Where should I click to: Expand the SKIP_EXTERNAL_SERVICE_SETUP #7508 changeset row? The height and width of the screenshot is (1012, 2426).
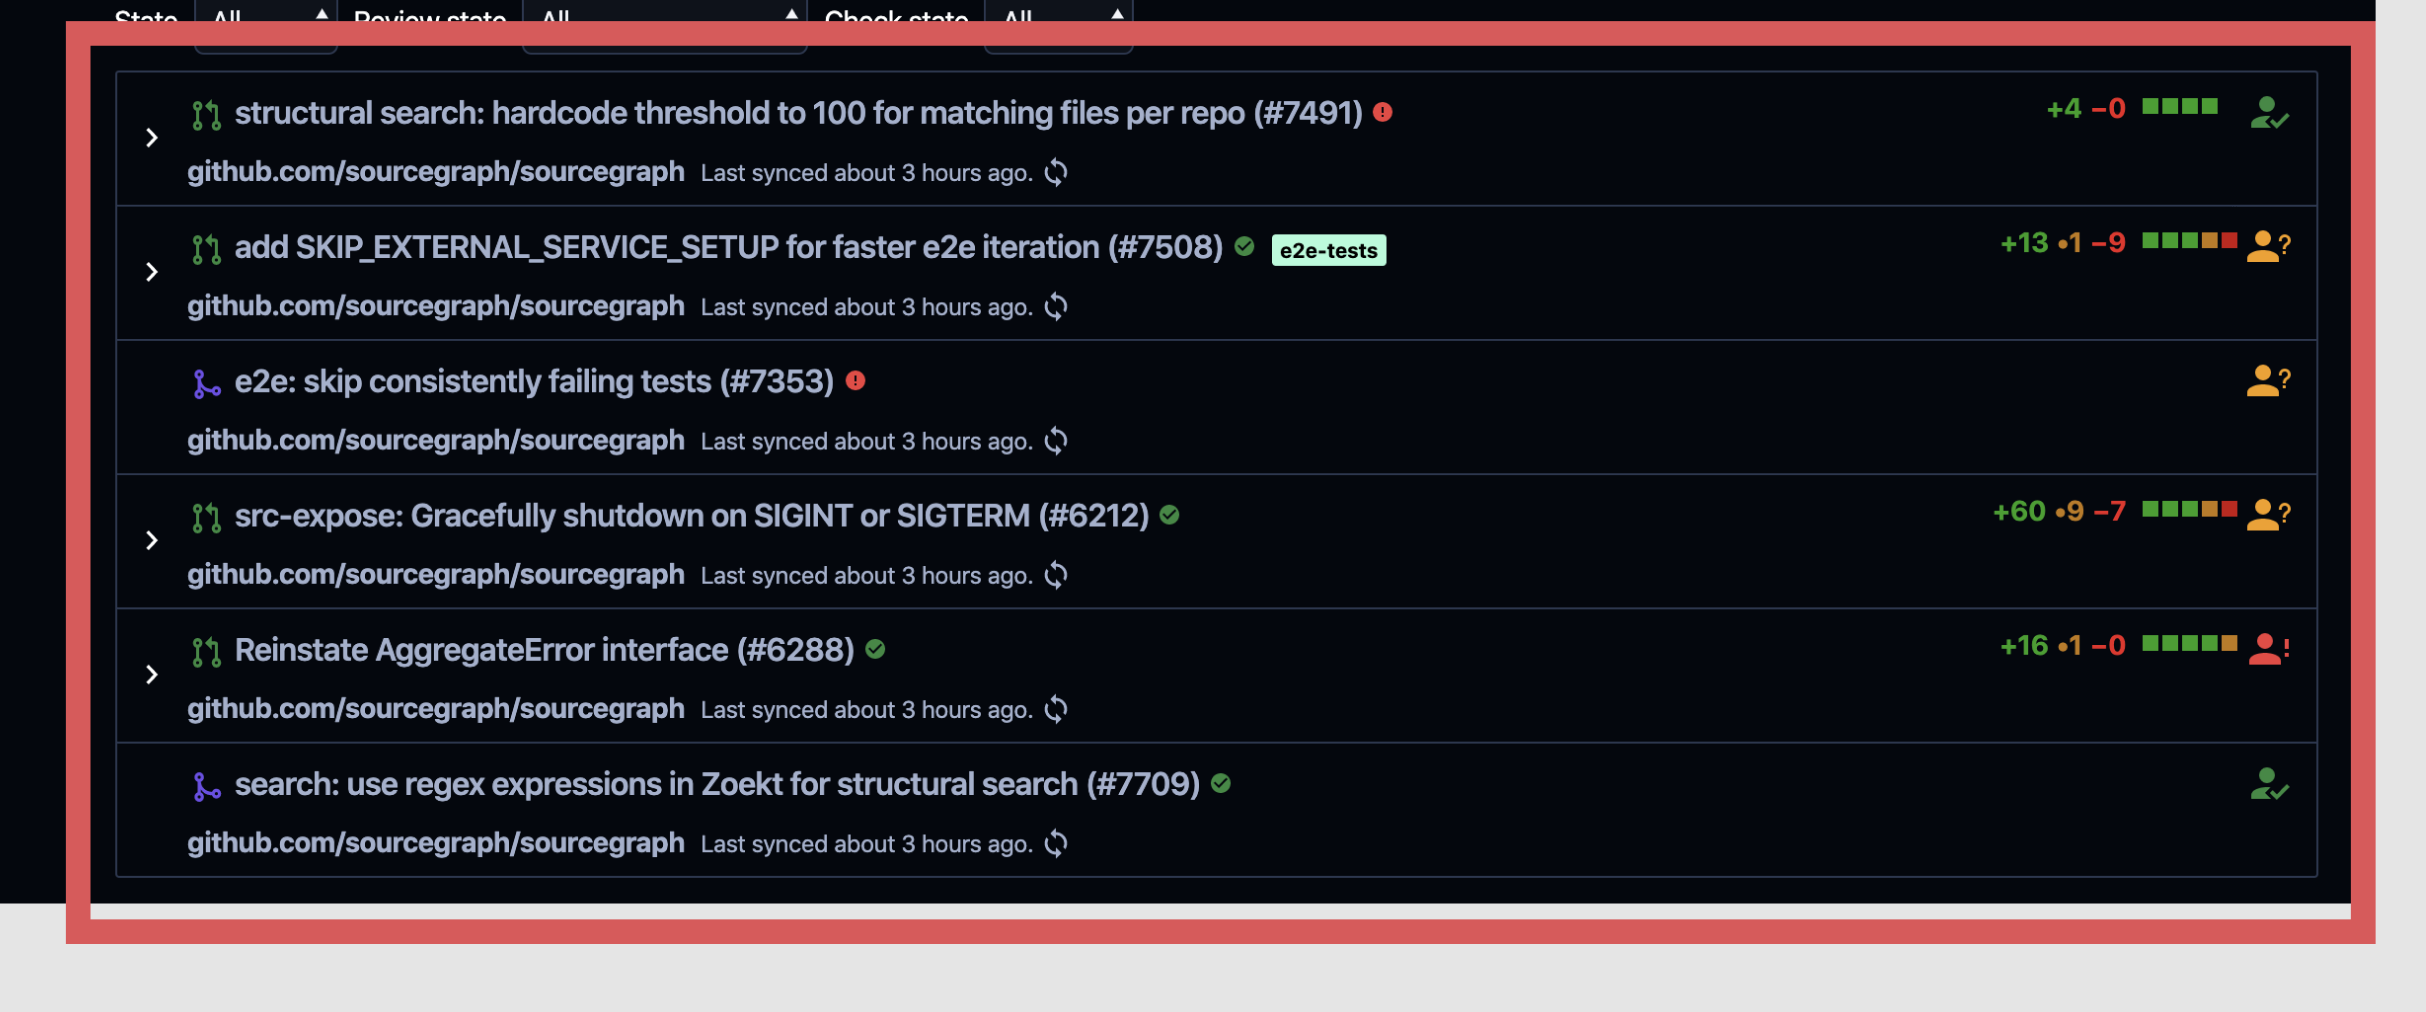[x=152, y=272]
